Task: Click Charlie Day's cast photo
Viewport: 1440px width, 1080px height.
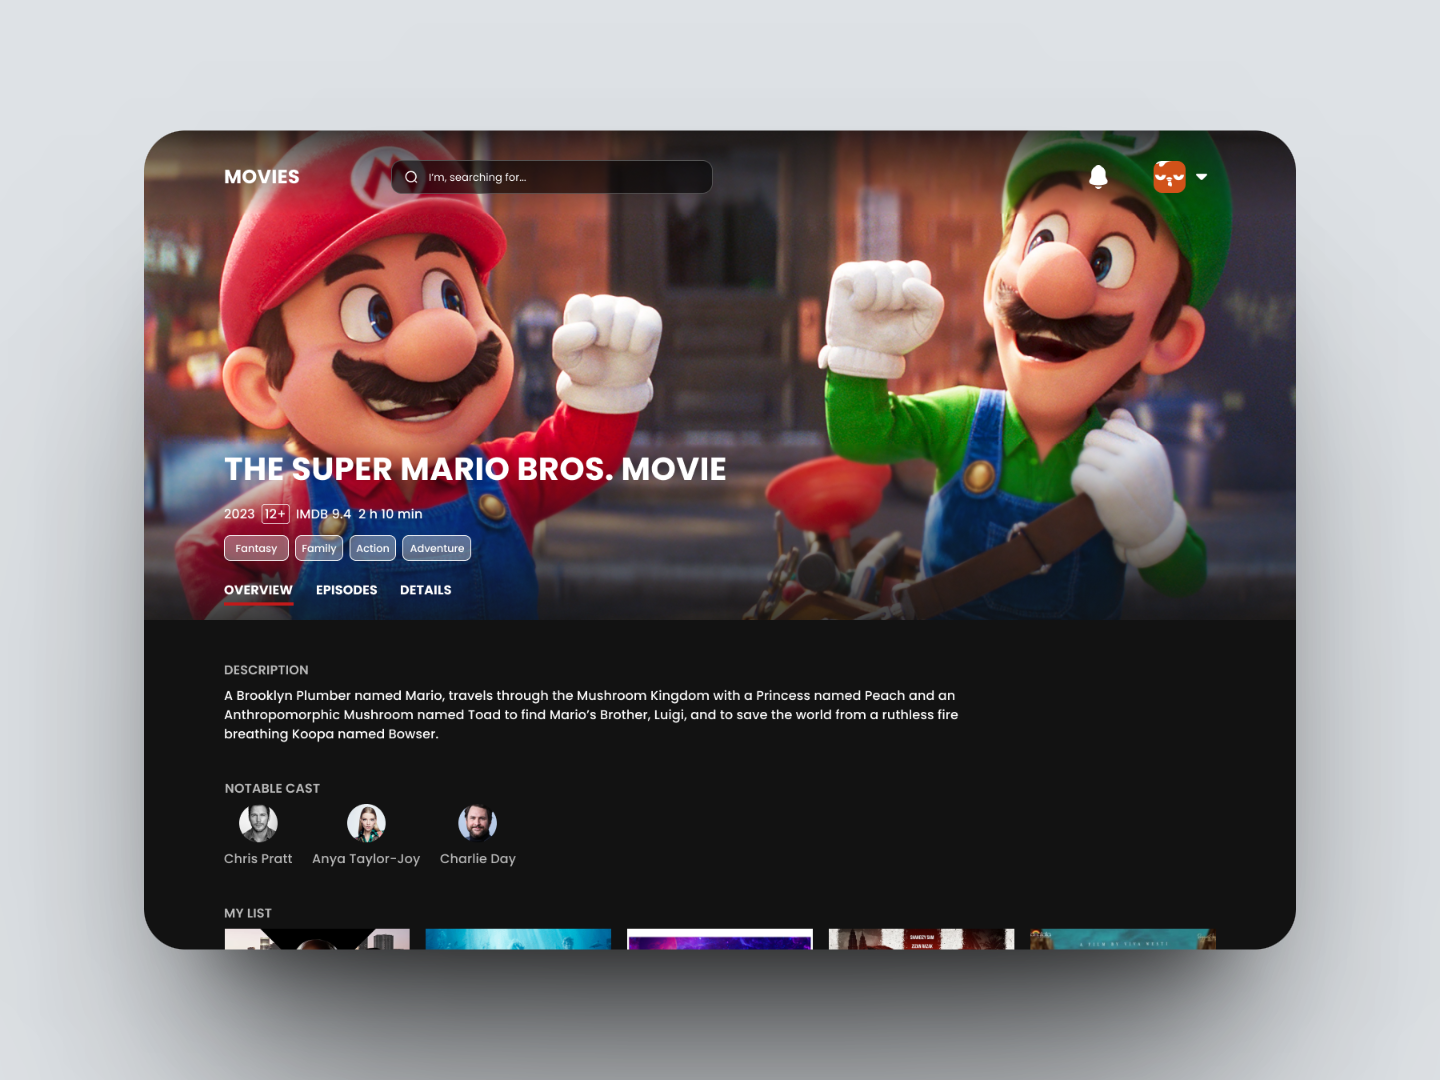Action: [477, 822]
